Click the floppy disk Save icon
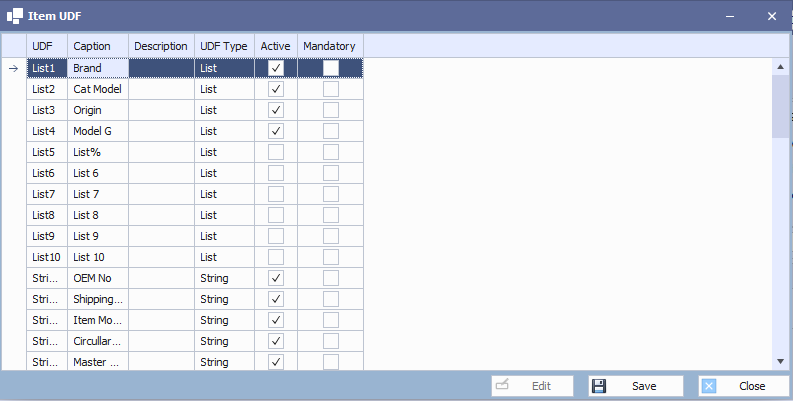Screen dimensions: 793x401 599,386
